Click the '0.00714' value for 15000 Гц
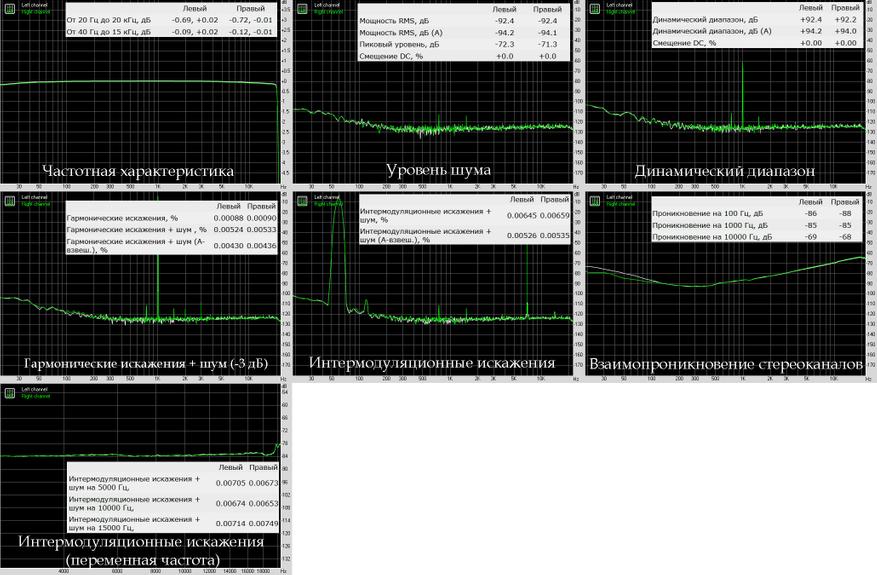 pyautogui.click(x=230, y=524)
